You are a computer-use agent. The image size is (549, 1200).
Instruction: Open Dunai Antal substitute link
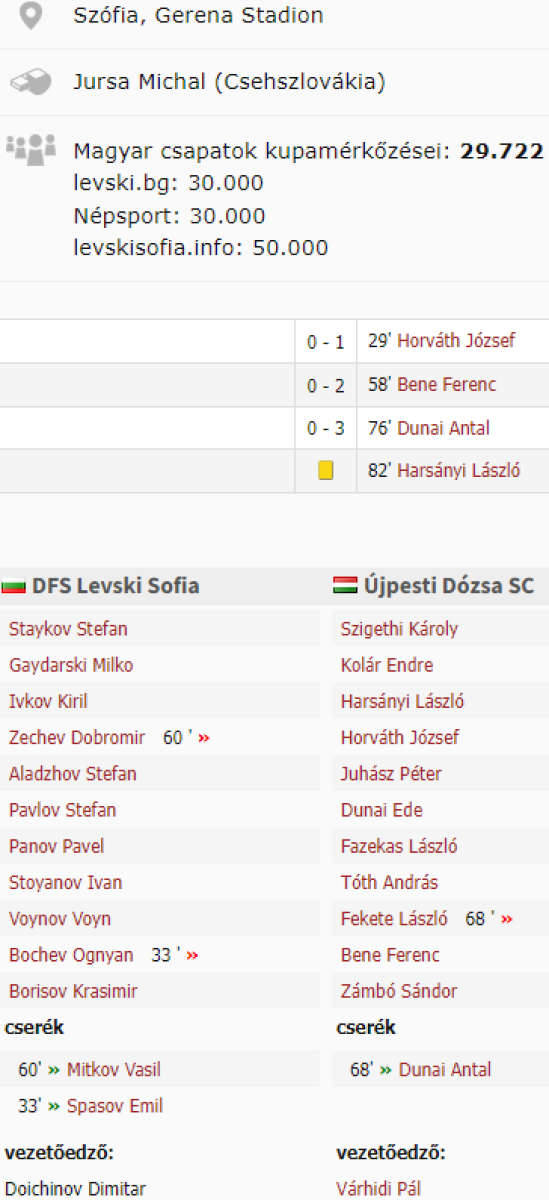[445, 1070]
